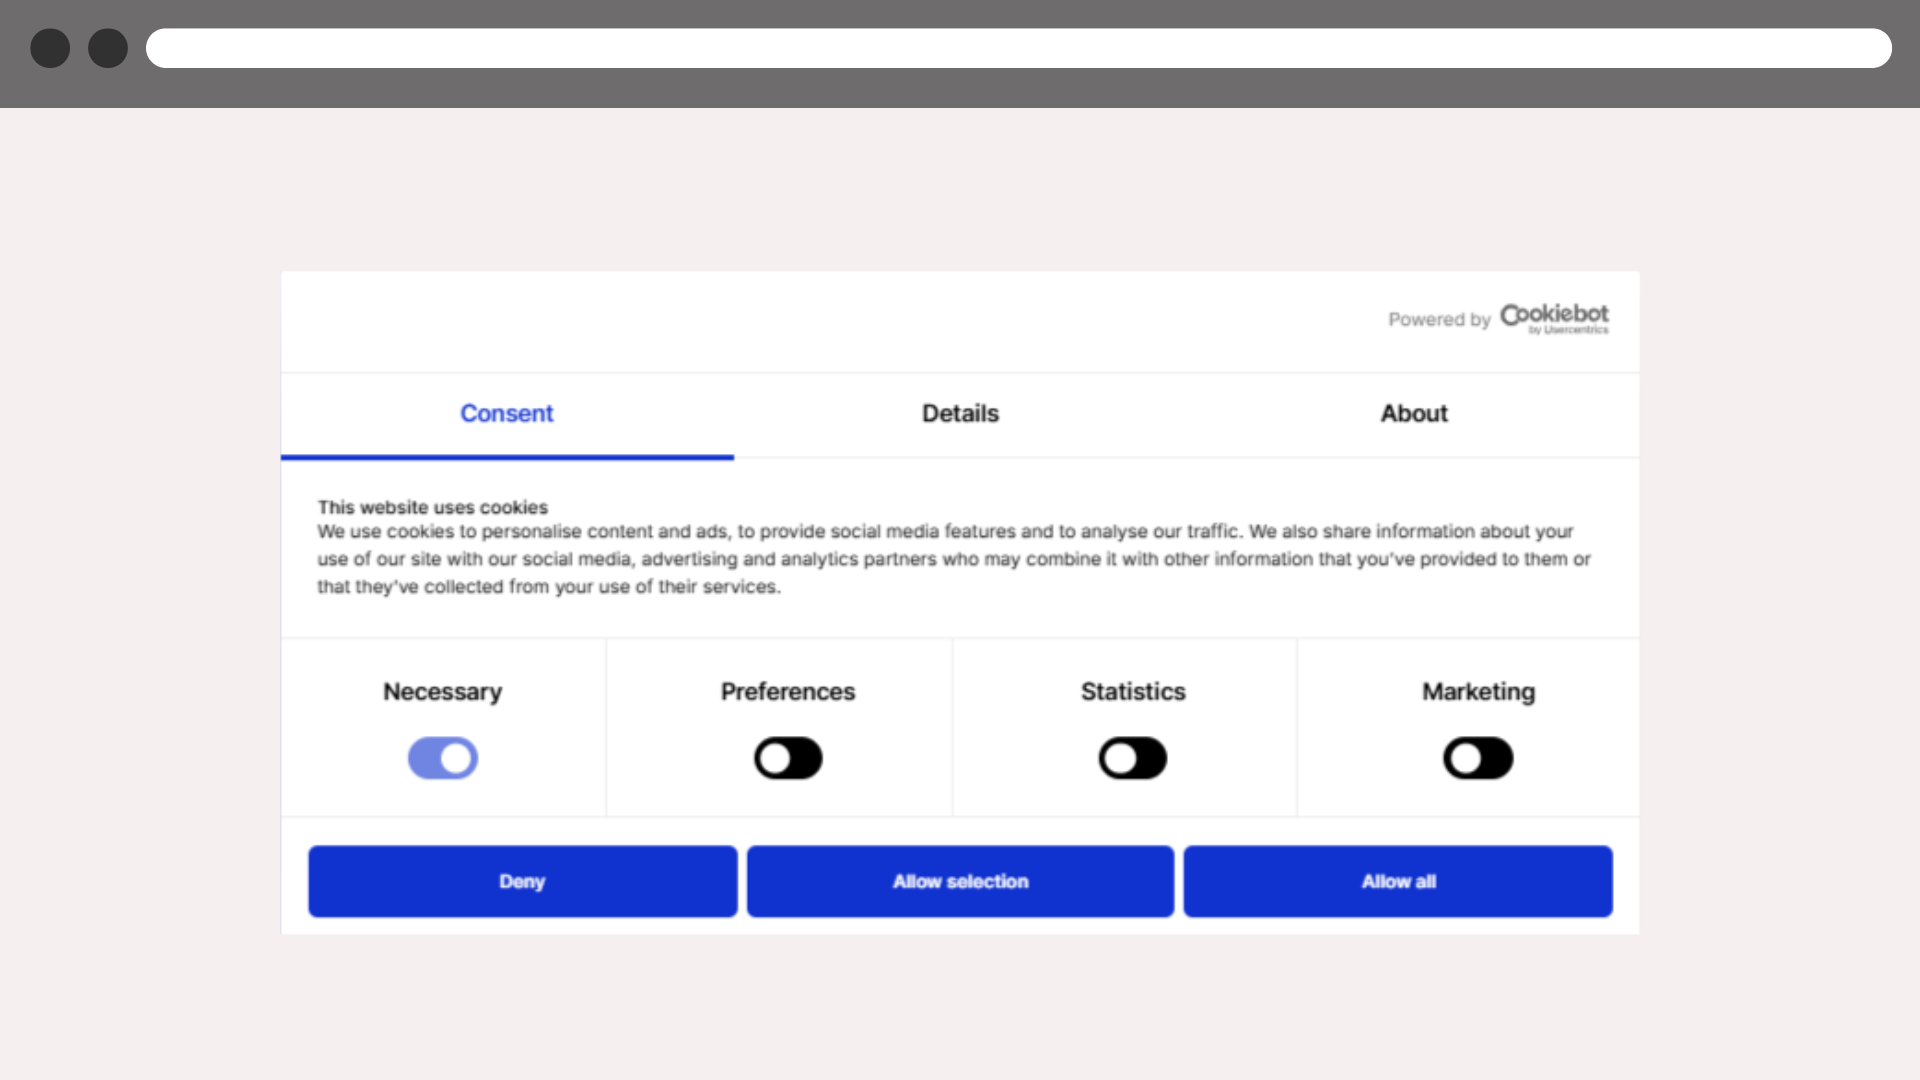Click the Cookiebot logo
The width and height of the screenshot is (1920, 1080).
tap(1554, 318)
